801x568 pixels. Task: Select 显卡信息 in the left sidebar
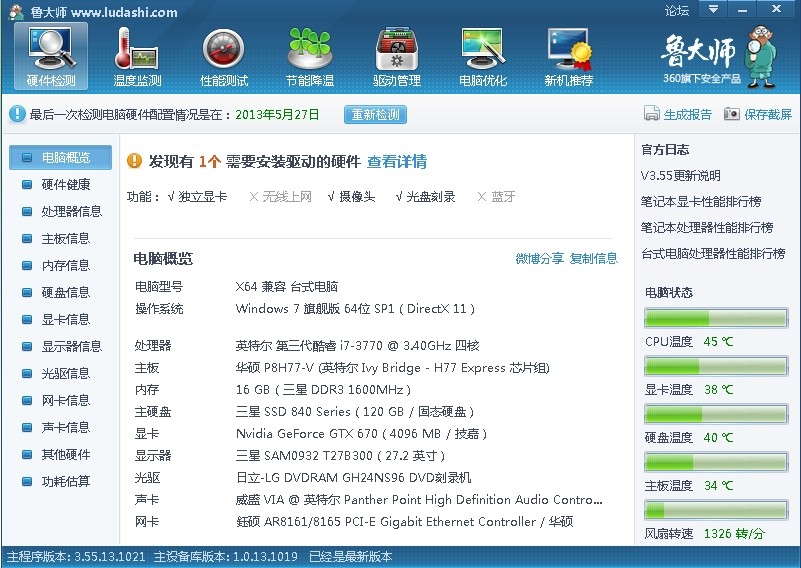pyautogui.click(x=65, y=320)
